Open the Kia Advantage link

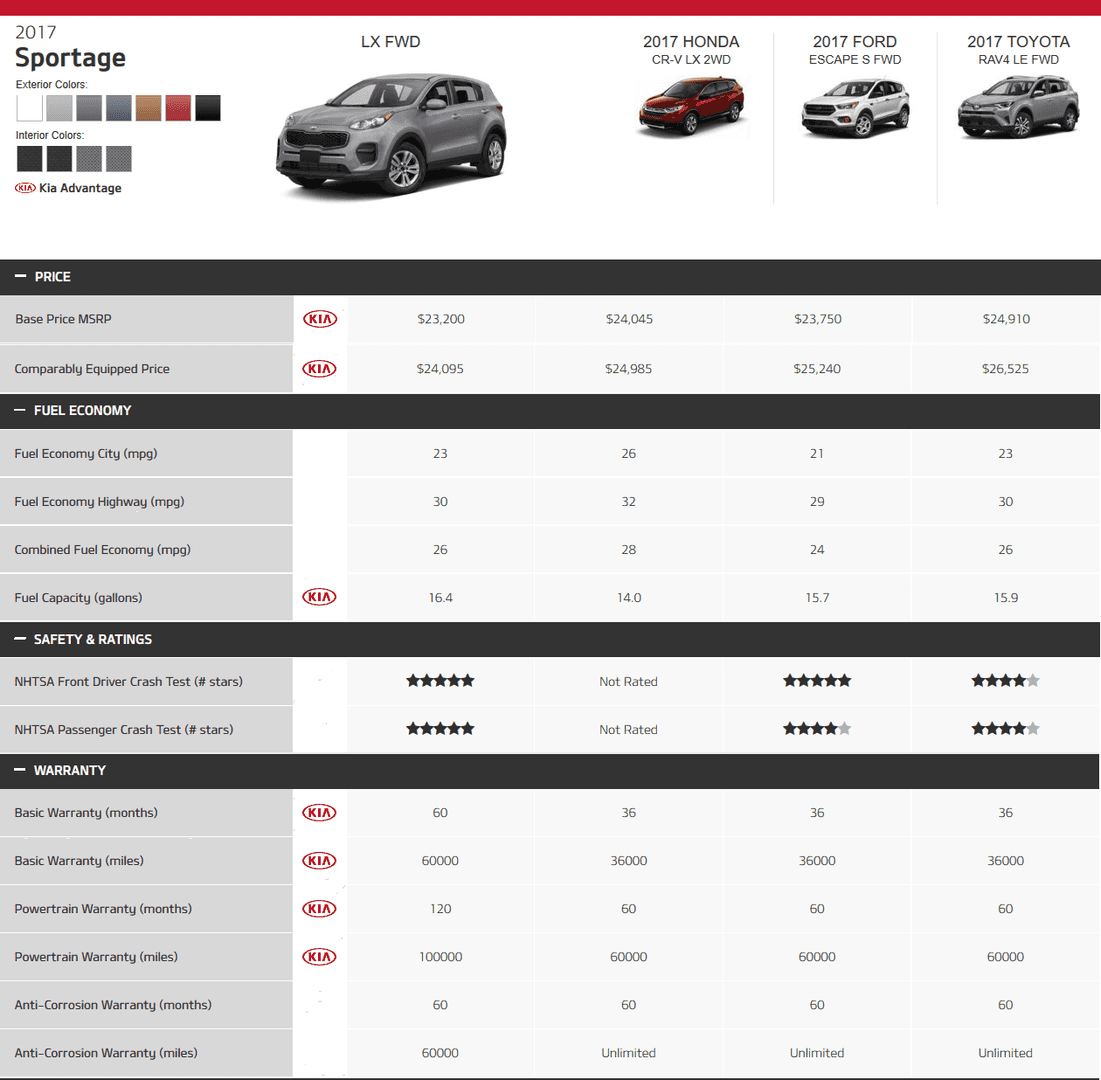point(68,188)
